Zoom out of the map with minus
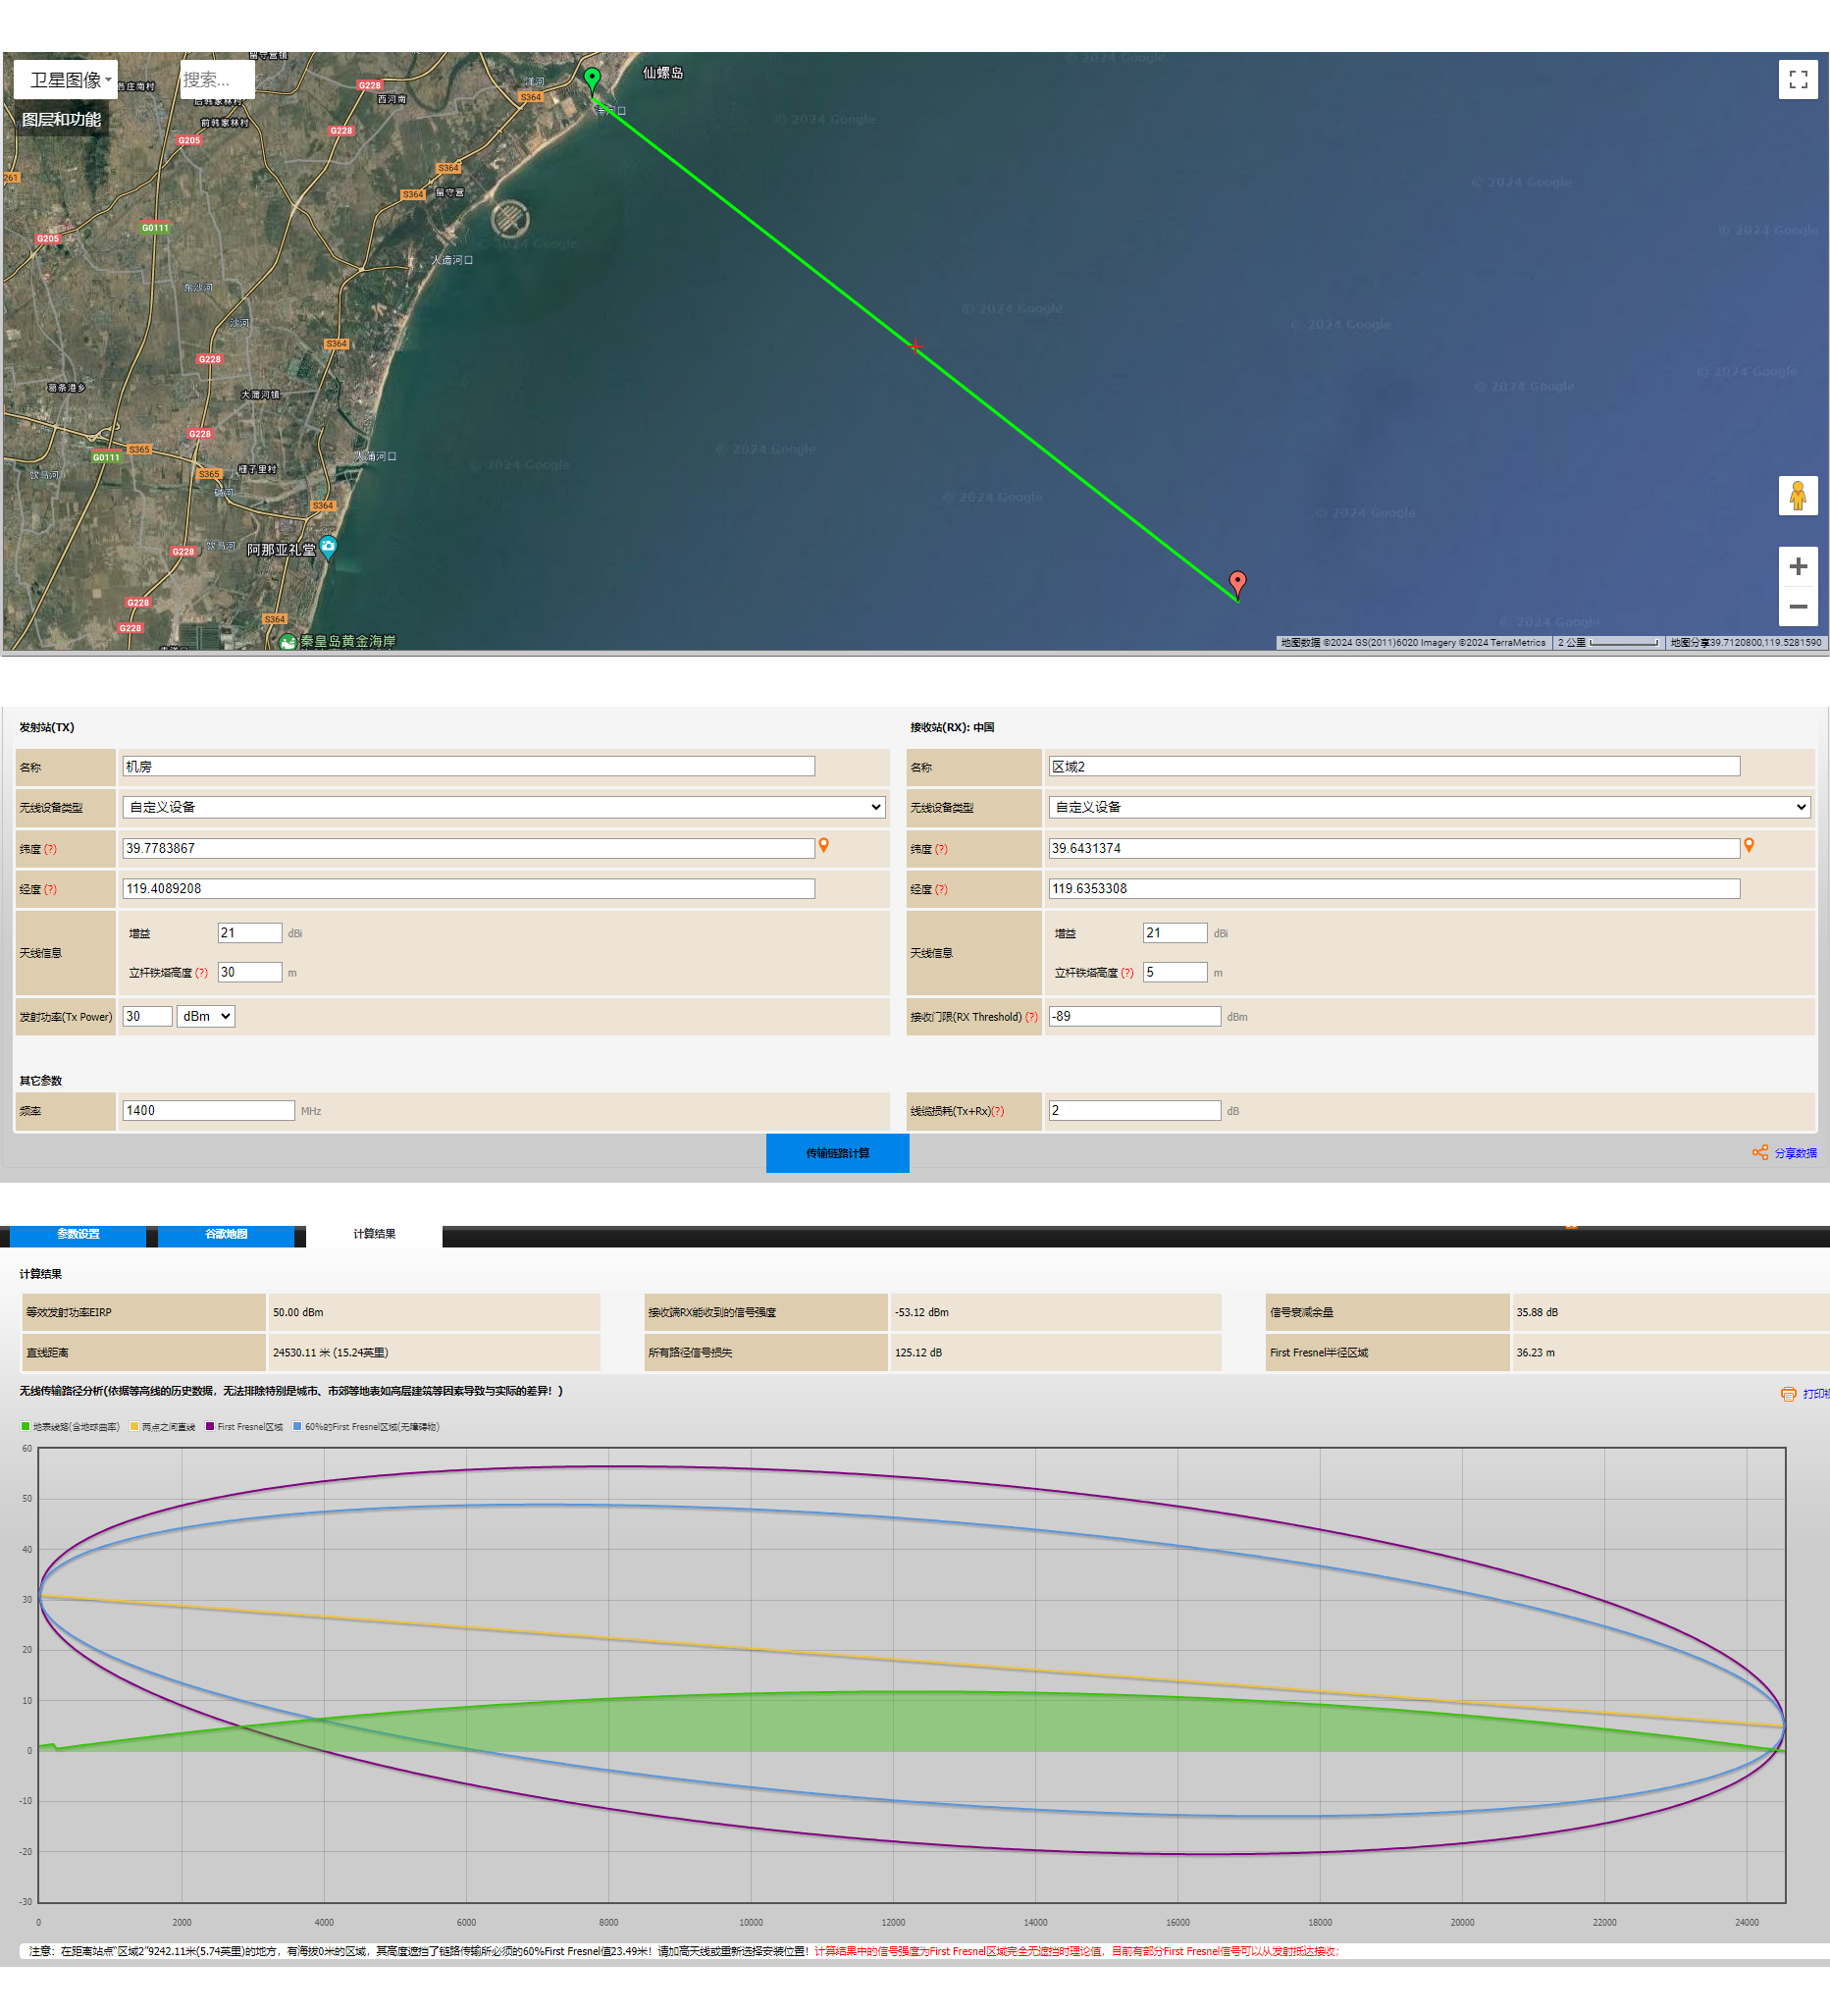Viewport: 1830px width, 2016px height. click(1797, 606)
